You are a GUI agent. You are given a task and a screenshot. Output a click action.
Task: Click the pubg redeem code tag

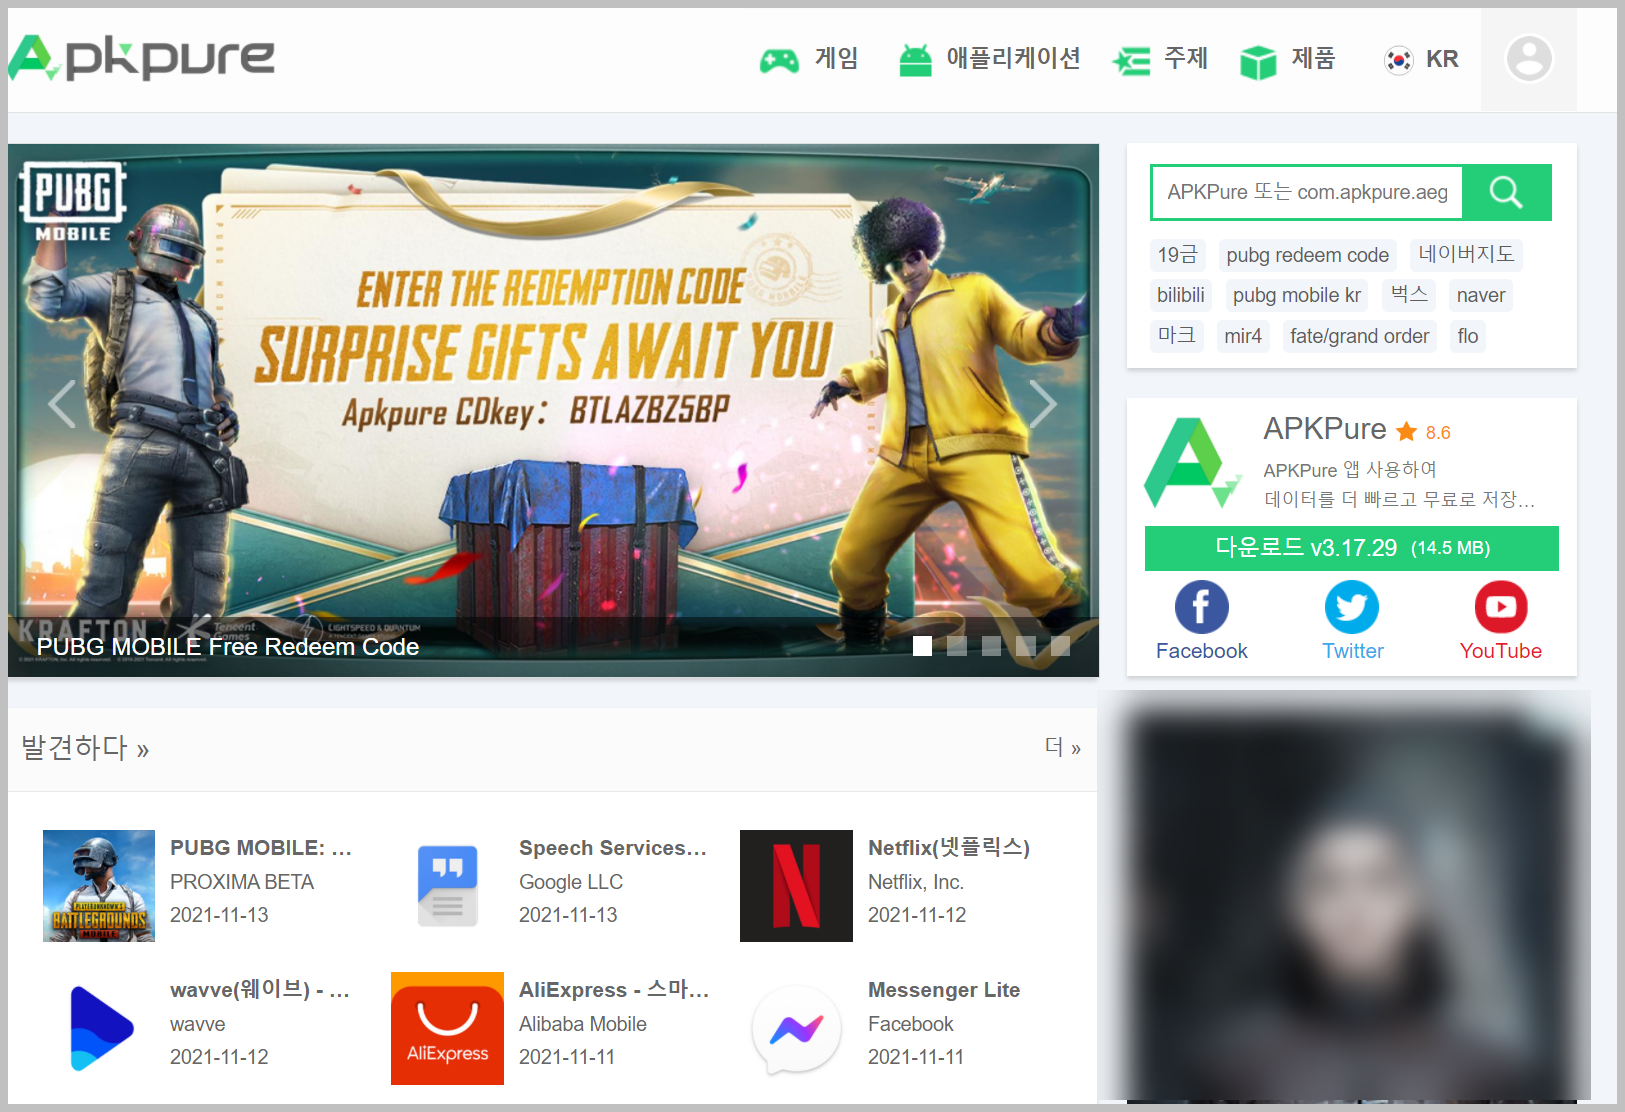(x=1307, y=255)
